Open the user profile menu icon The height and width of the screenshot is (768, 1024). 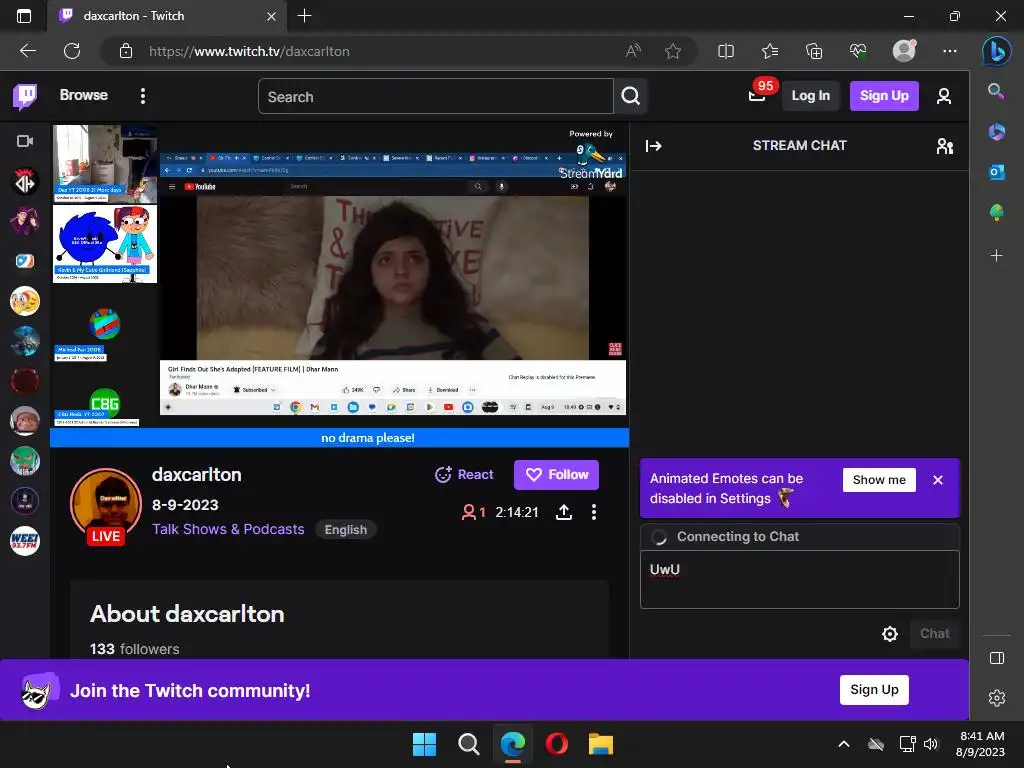pos(943,97)
